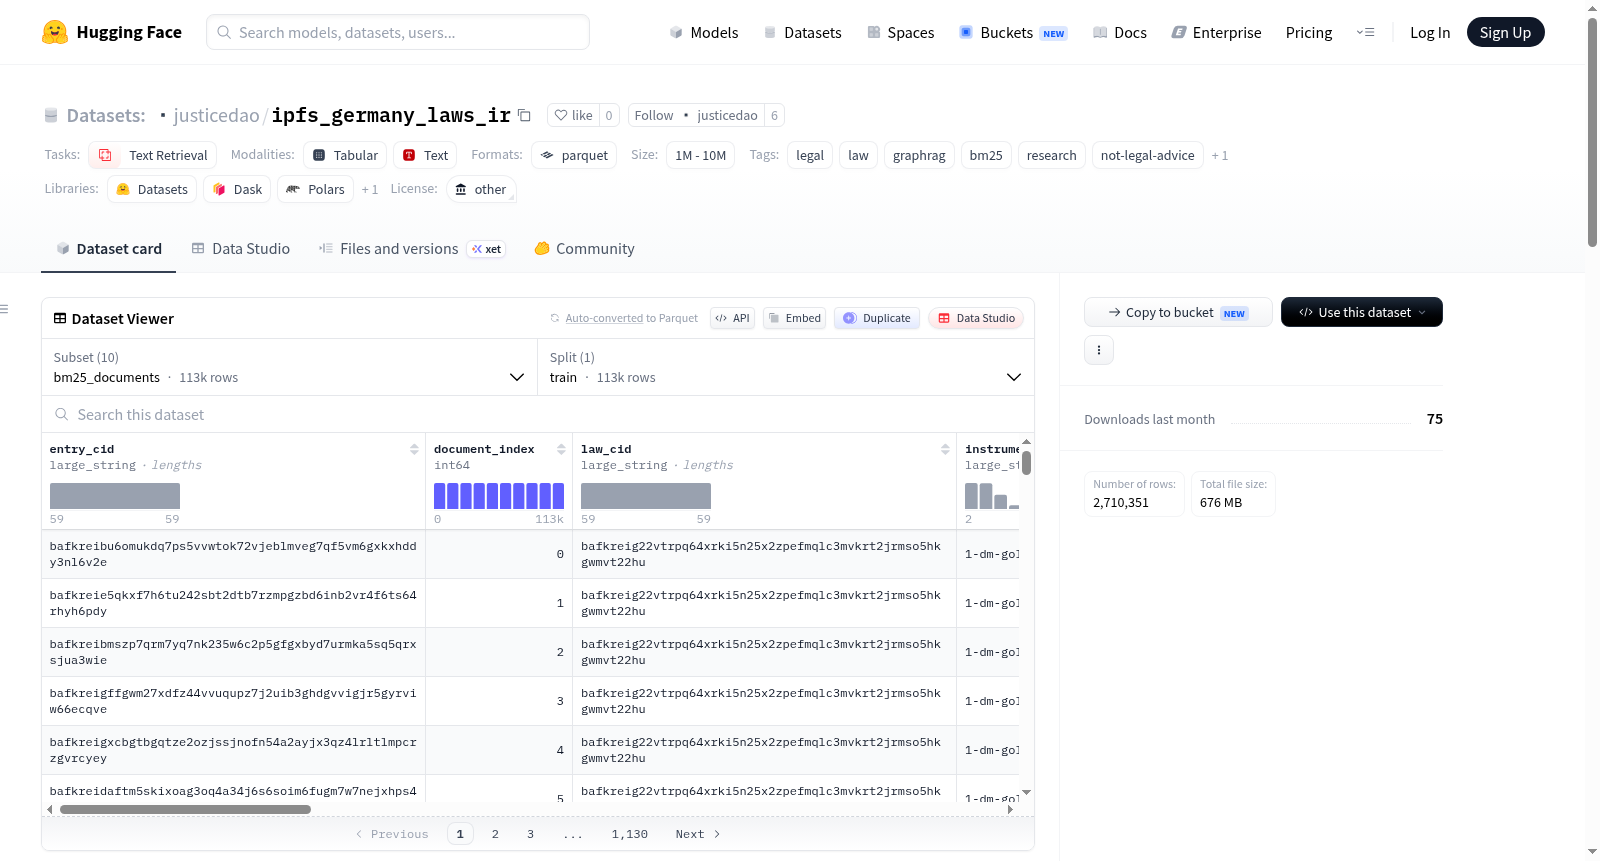
Task: Open the three-dot more options button
Action: [1099, 350]
